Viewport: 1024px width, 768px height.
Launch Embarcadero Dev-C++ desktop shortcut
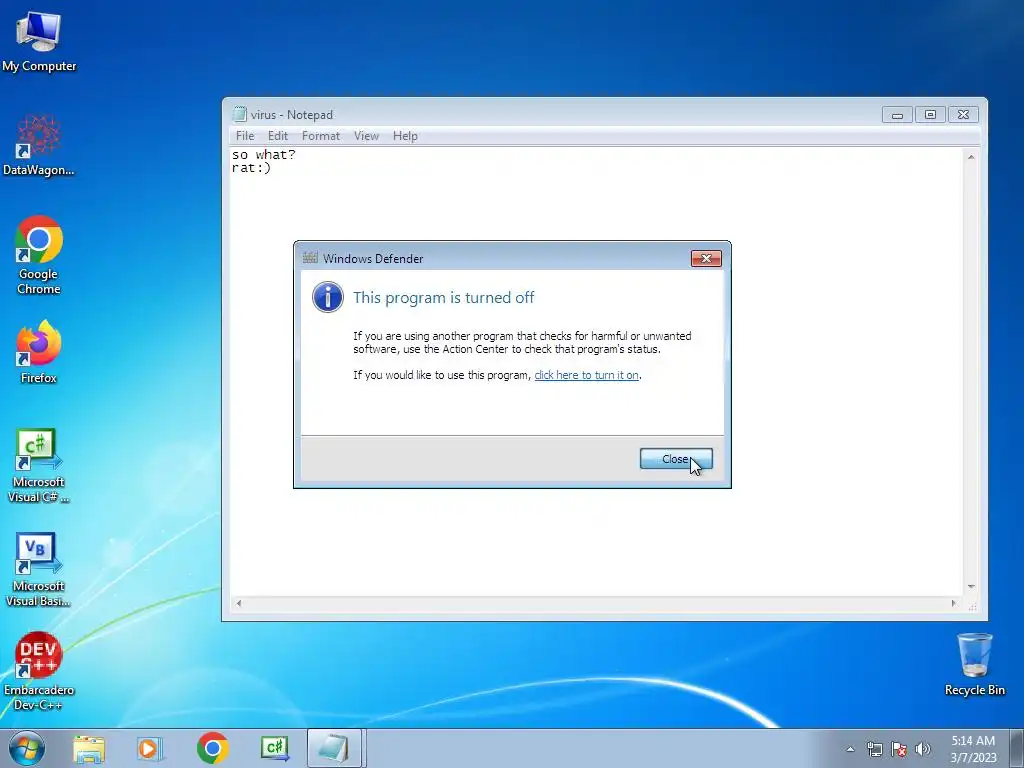pyautogui.click(x=39, y=671)
